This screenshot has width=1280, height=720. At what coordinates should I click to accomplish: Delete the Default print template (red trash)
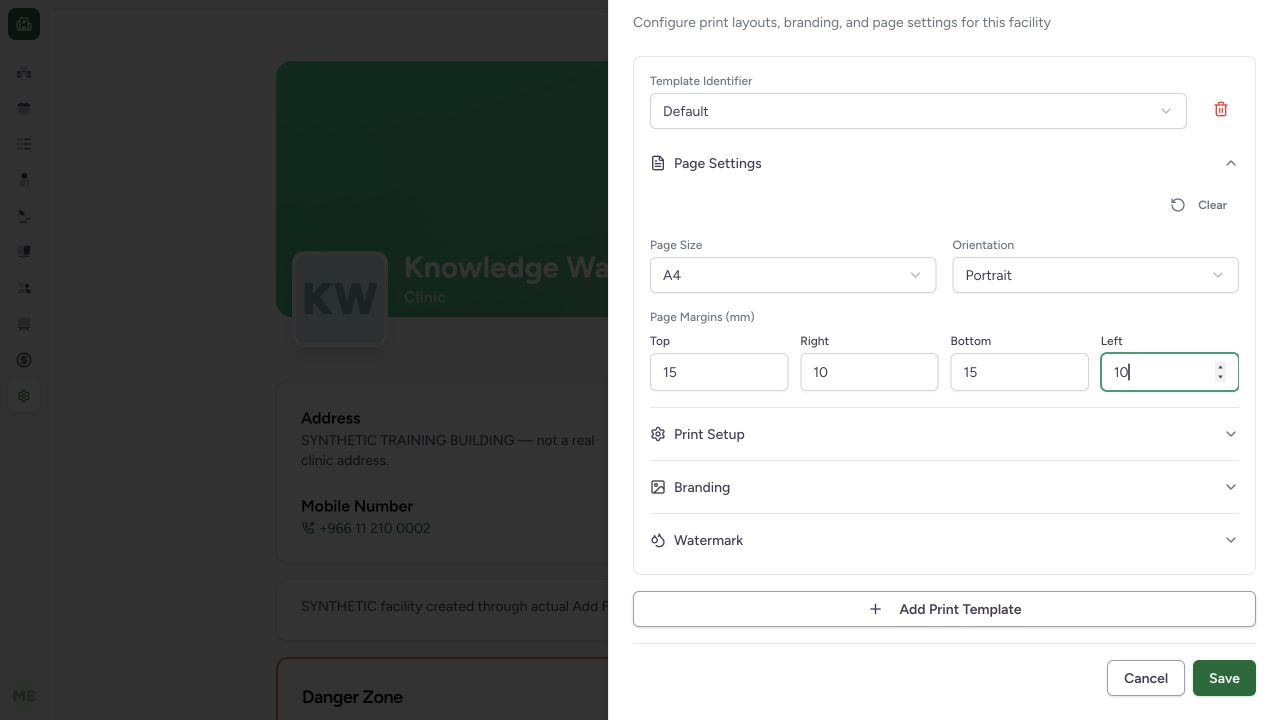[1221, 110]
